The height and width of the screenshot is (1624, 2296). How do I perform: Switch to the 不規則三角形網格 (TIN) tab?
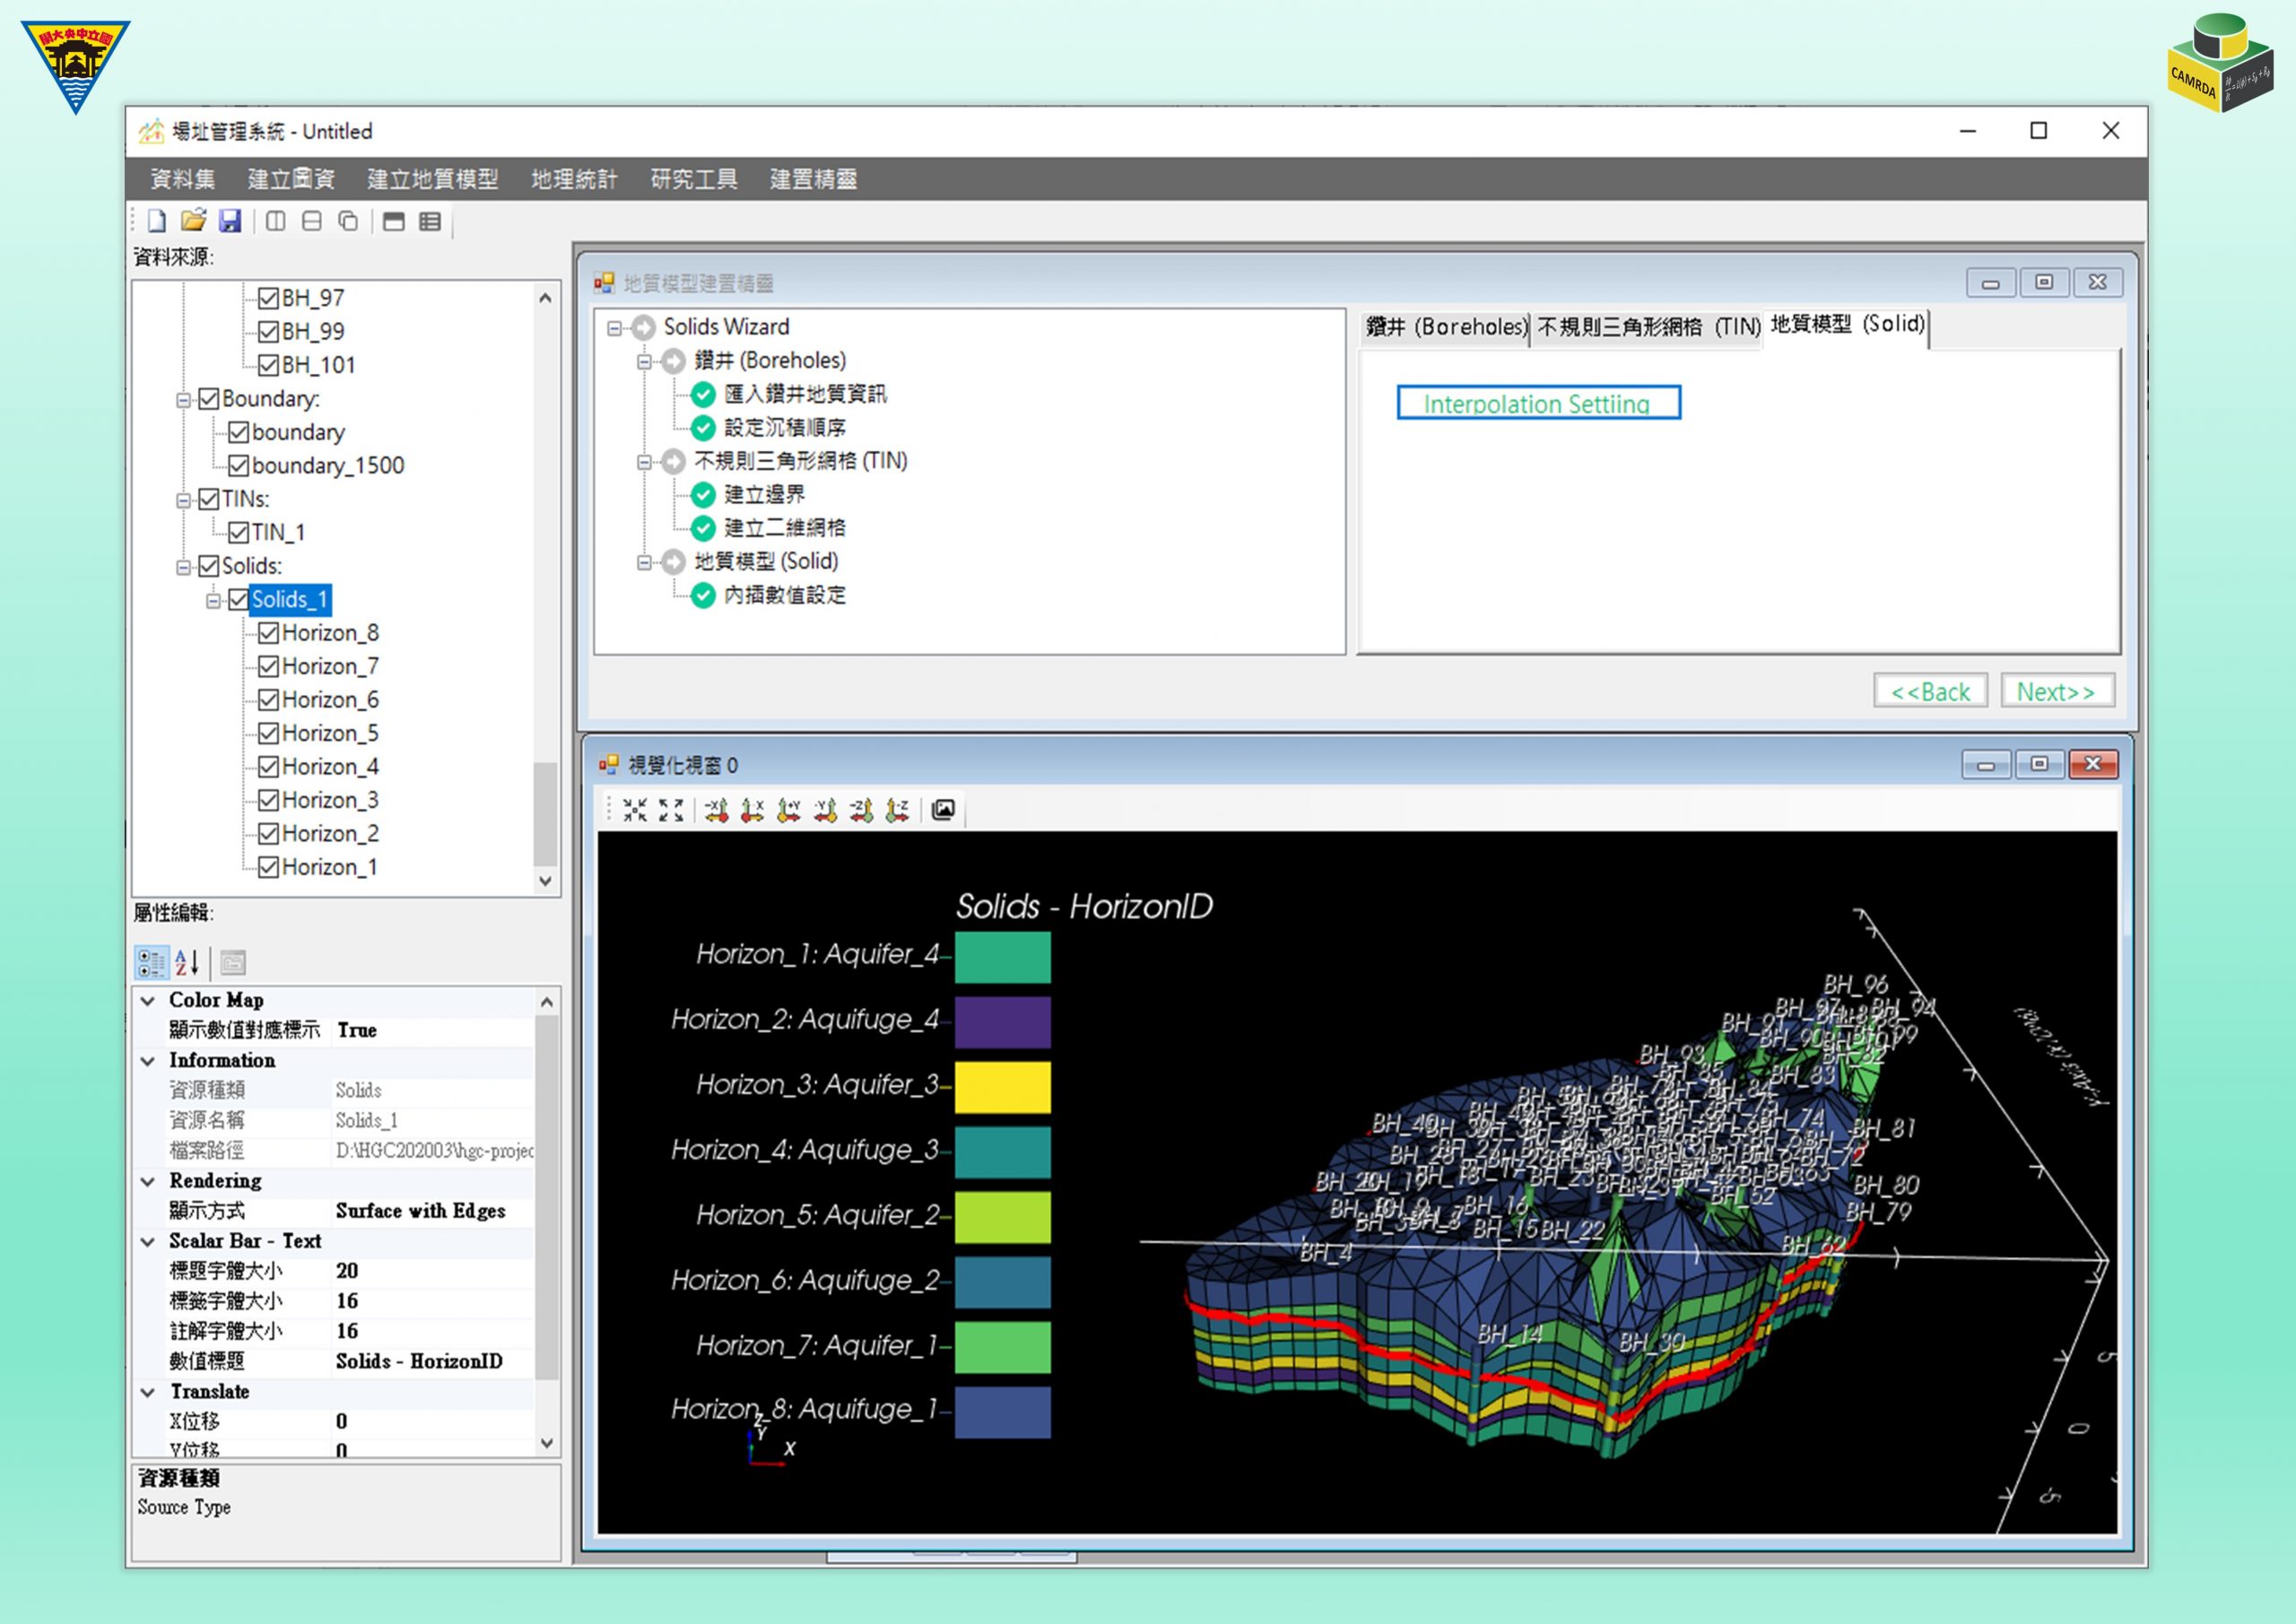tap(1648, 327)
